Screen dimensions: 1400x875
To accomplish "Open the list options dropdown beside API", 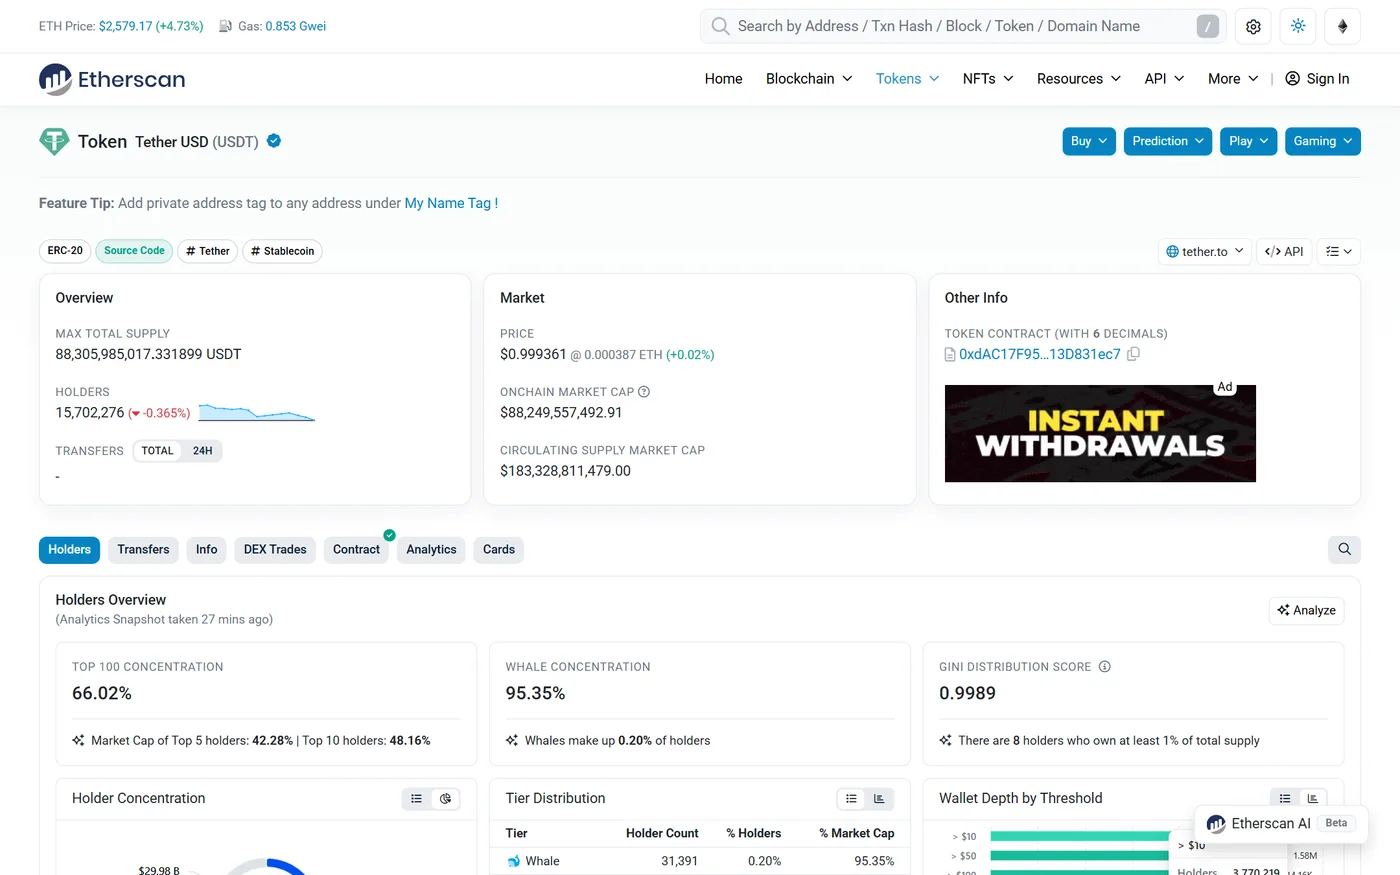I will tap(1339, 252).
